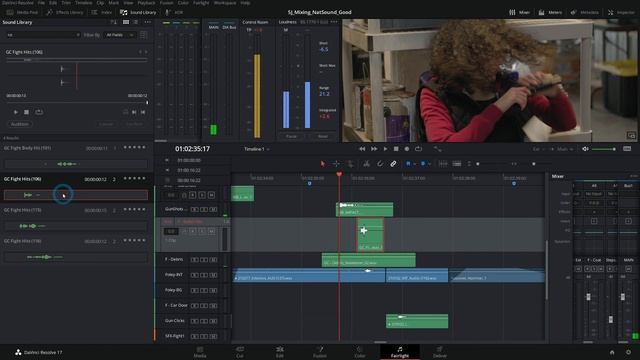Screen dimensions: 640x360
Task: Stop the Sound Library preview
Action: [27, 112]
